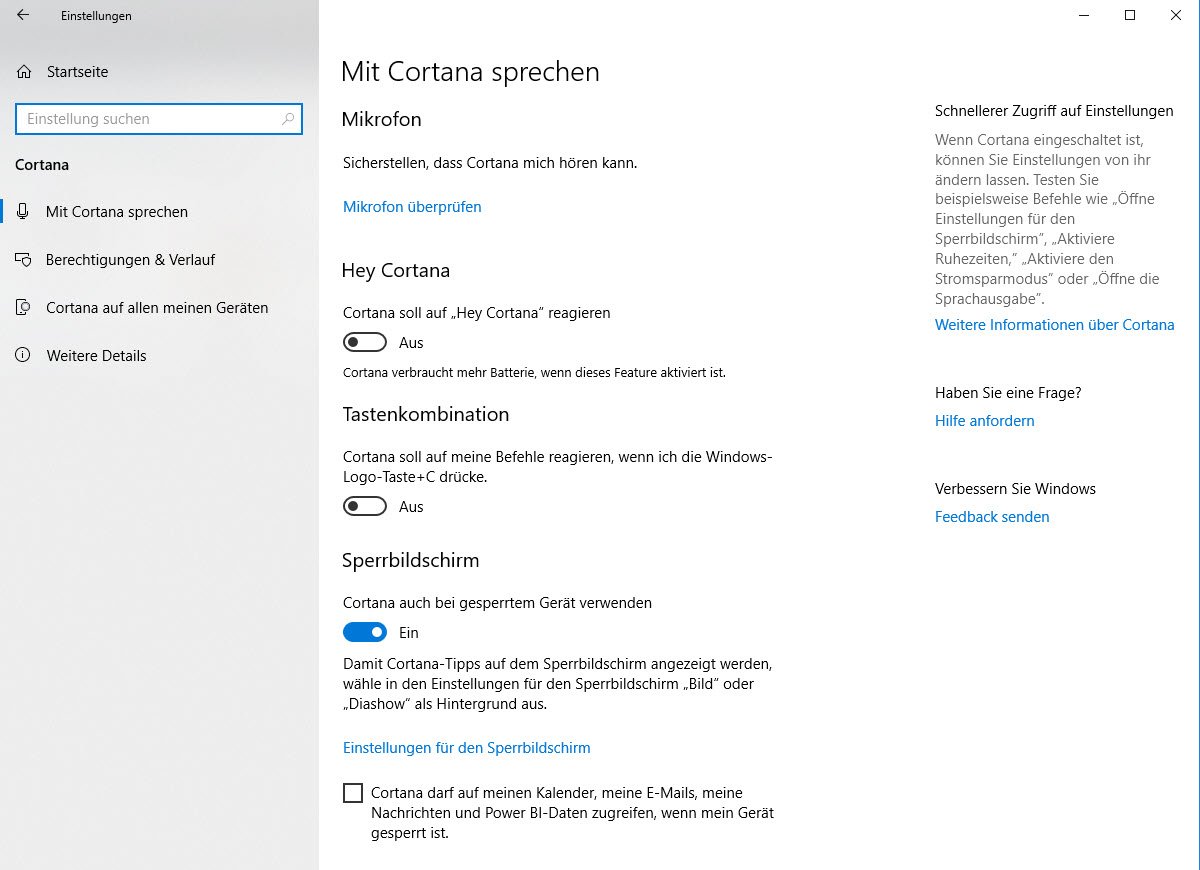Viewport: 1200px width, 870px height.
Task: Click the Haben Sie eine Frage? text
Action: pyautogui.click(x=1008, y=393)
